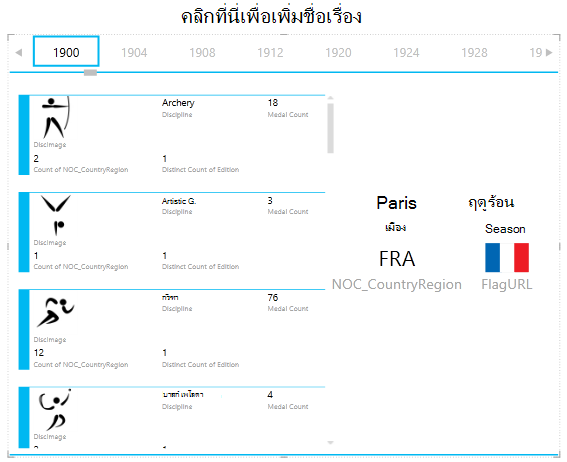The height and width of the screenshot is (462, 567).
Task: Click the เมือง label under Paris
Action: 396,227
